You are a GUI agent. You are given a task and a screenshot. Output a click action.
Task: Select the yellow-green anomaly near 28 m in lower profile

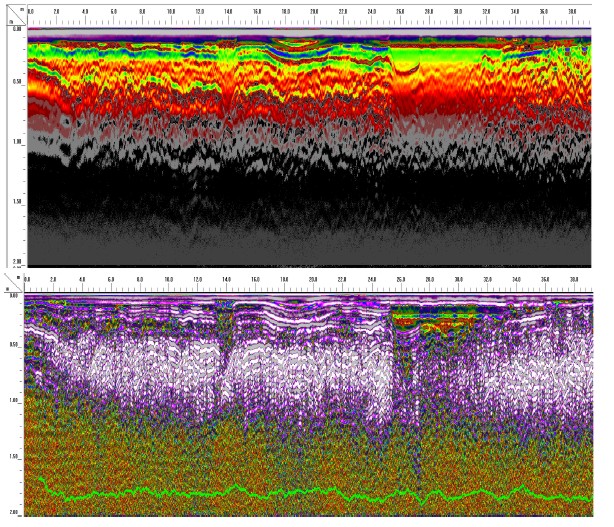coord(430,320)
